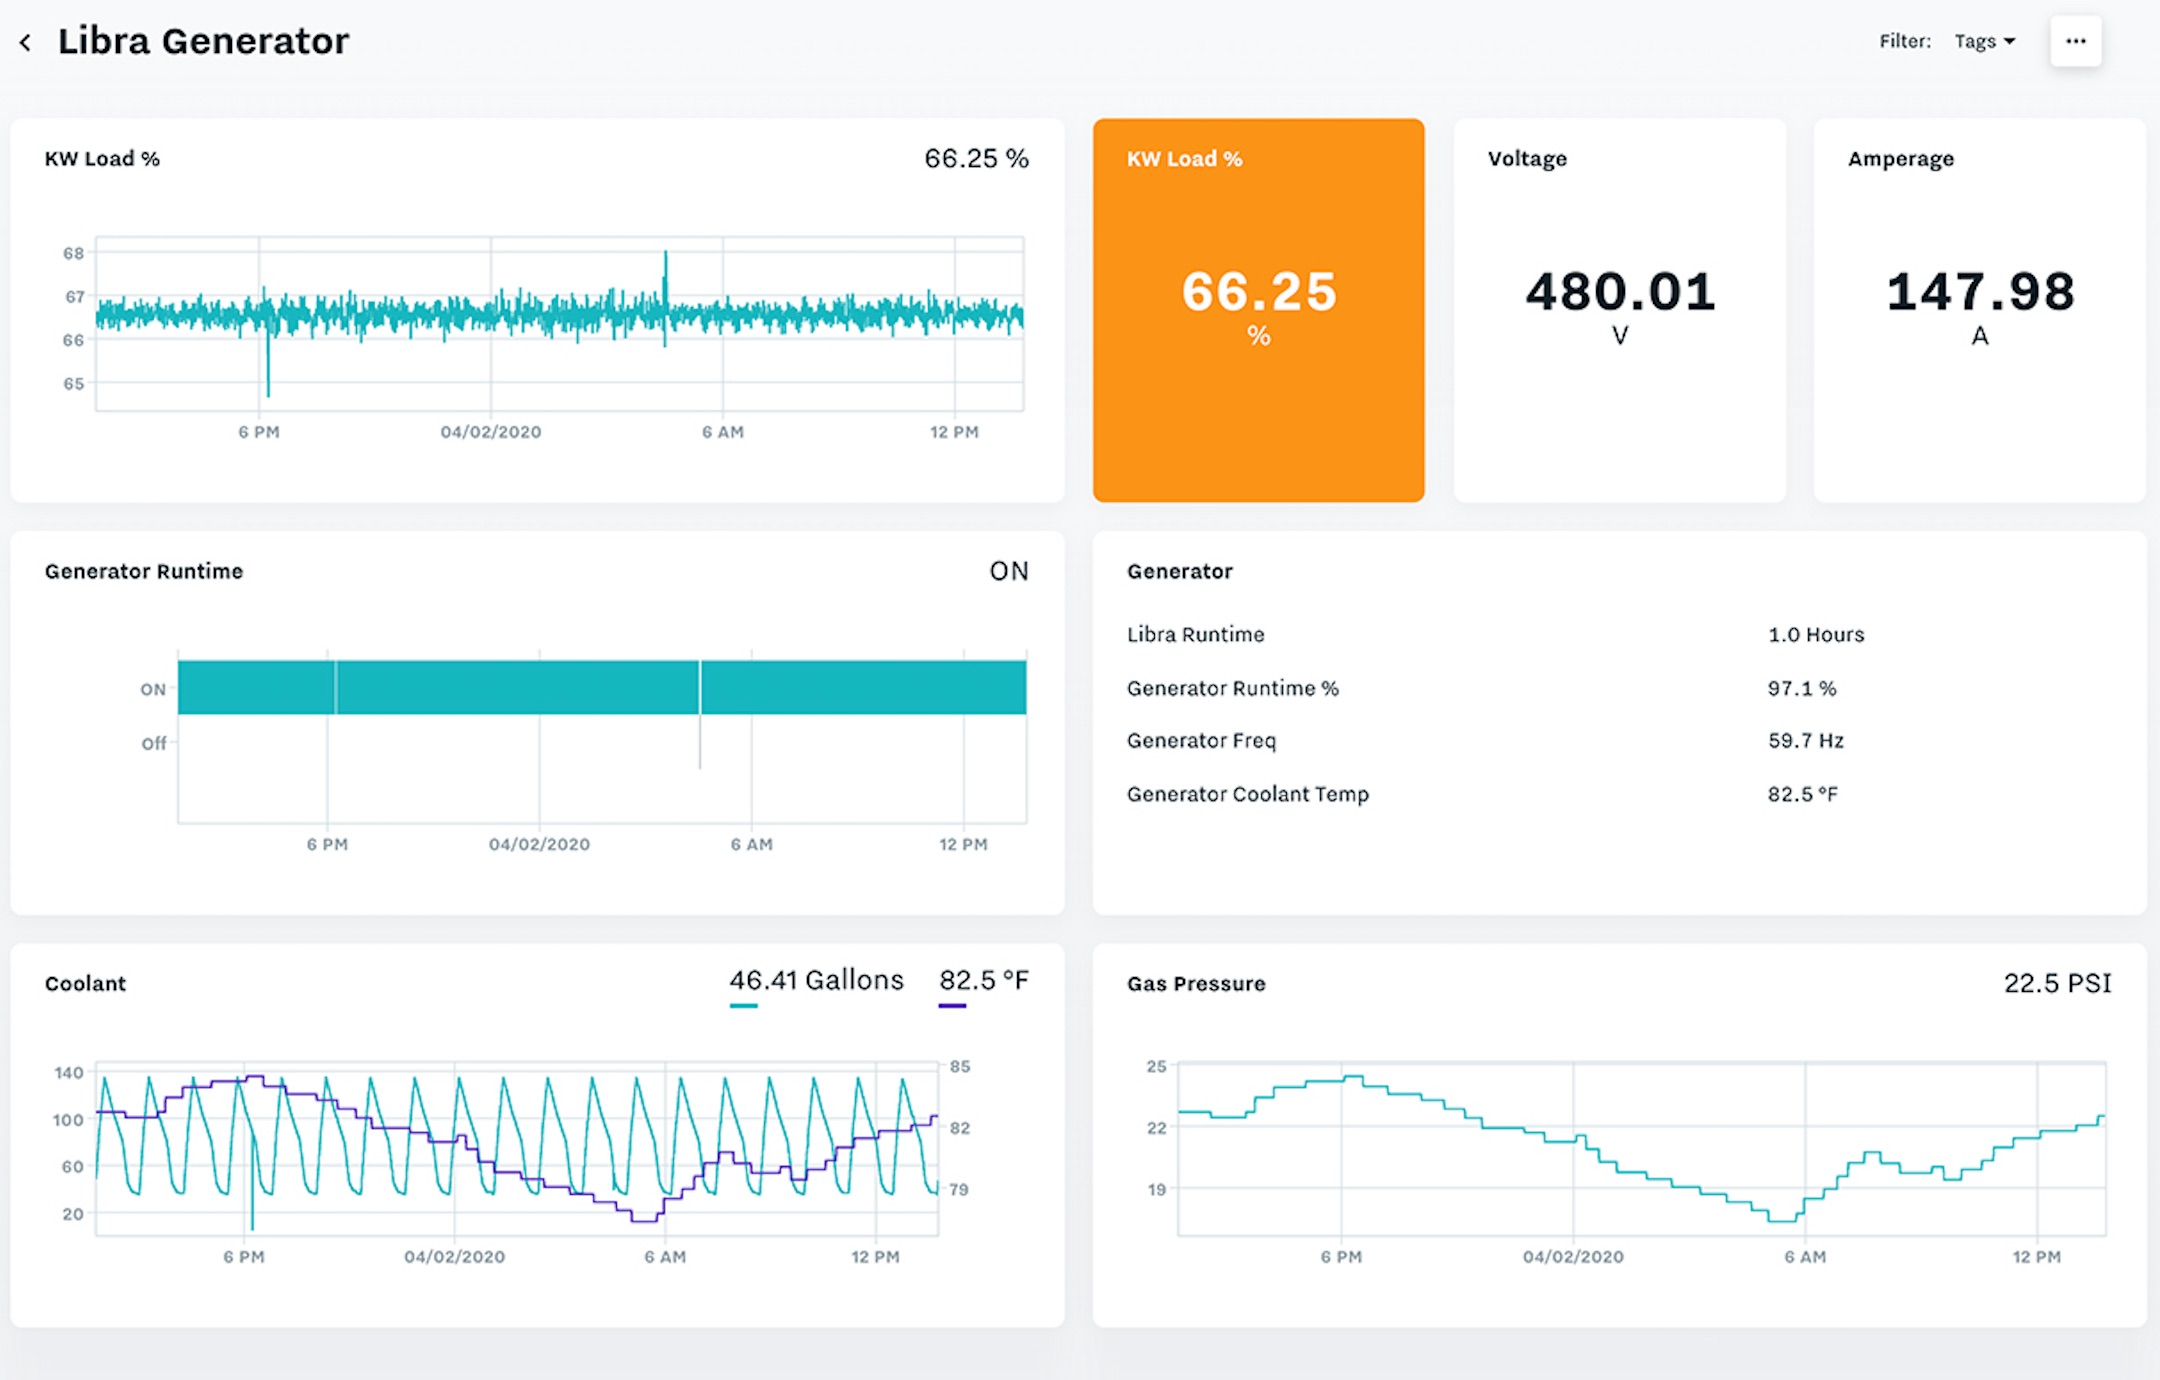Click the Libra Generator page title
The width and height of the screenshot is (2160, 1380).
click(203, 41)
